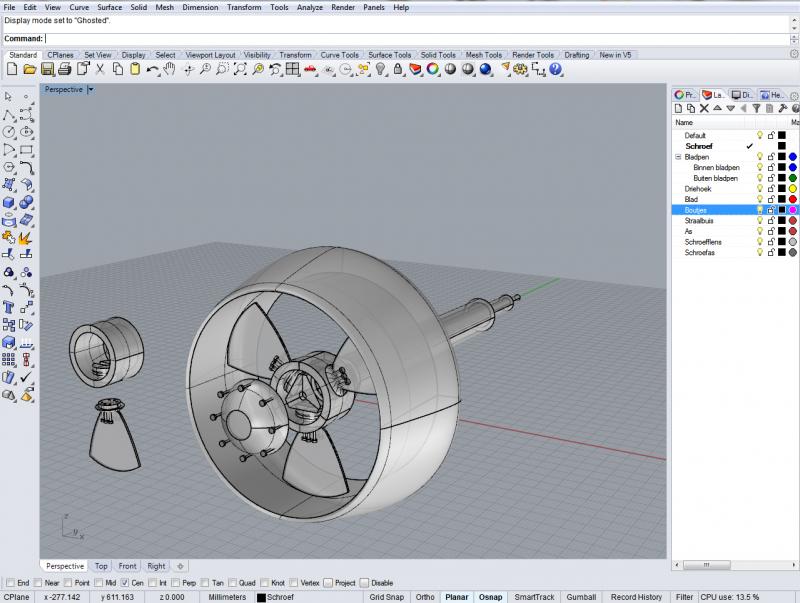The height and width of the screenshot is (603, 800).
Task: Open the Perspective viewport dropdown arrow
Action: (x=90, y=89)
